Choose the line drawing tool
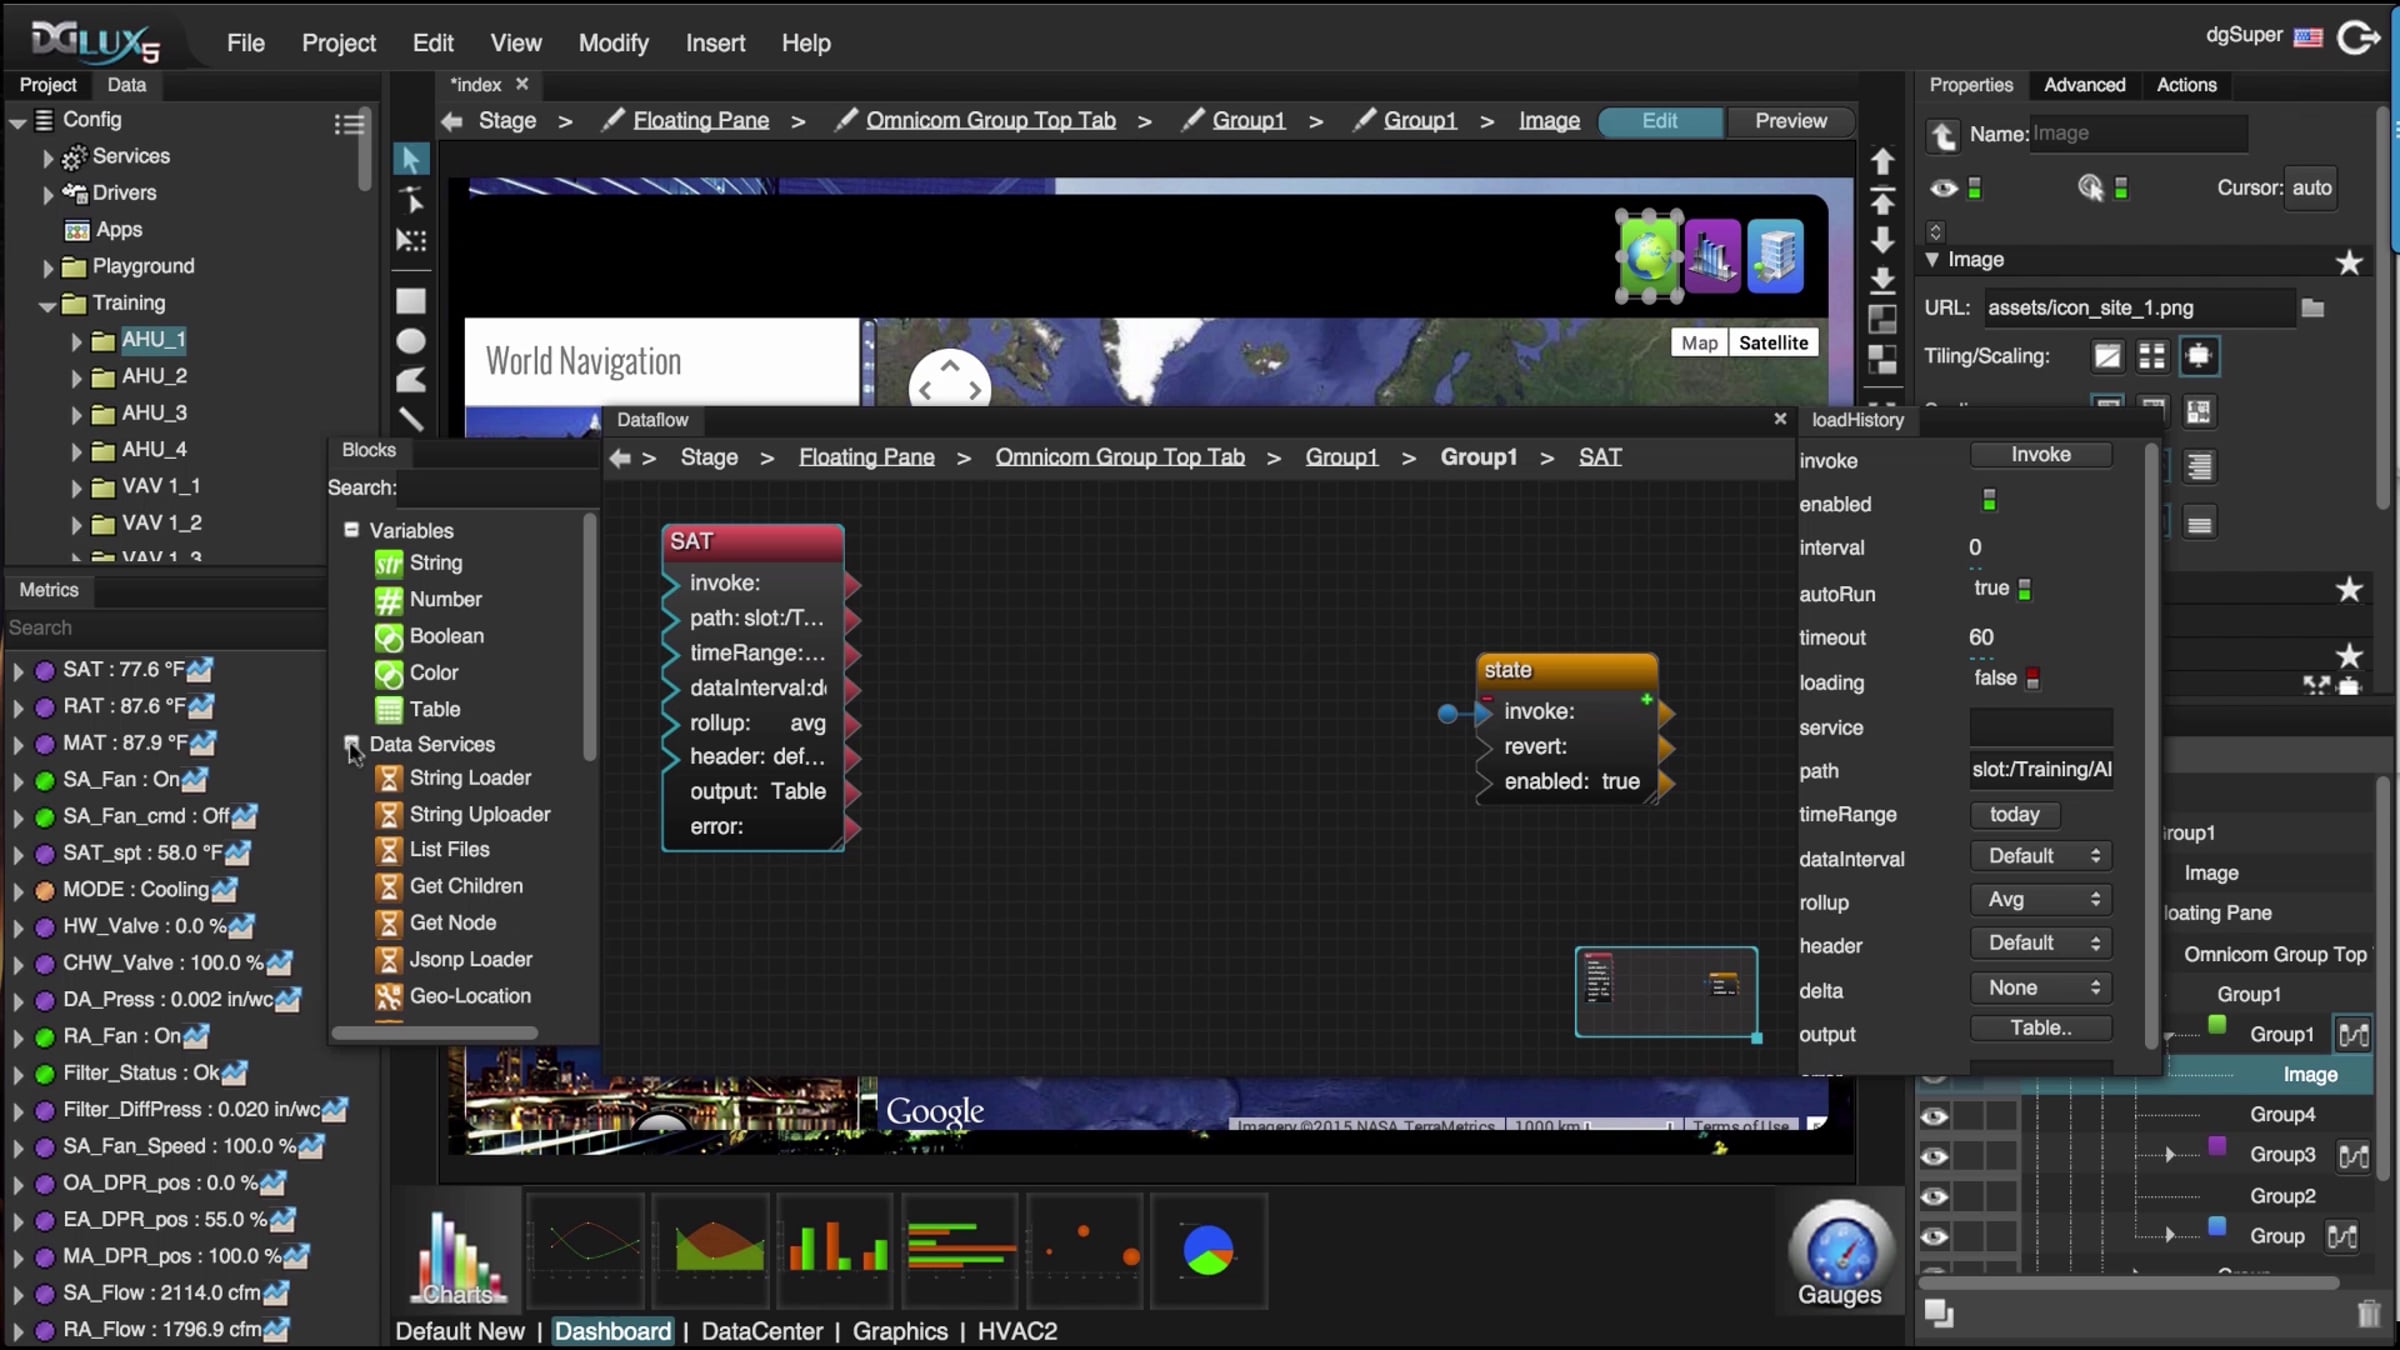 click(410, 419)
